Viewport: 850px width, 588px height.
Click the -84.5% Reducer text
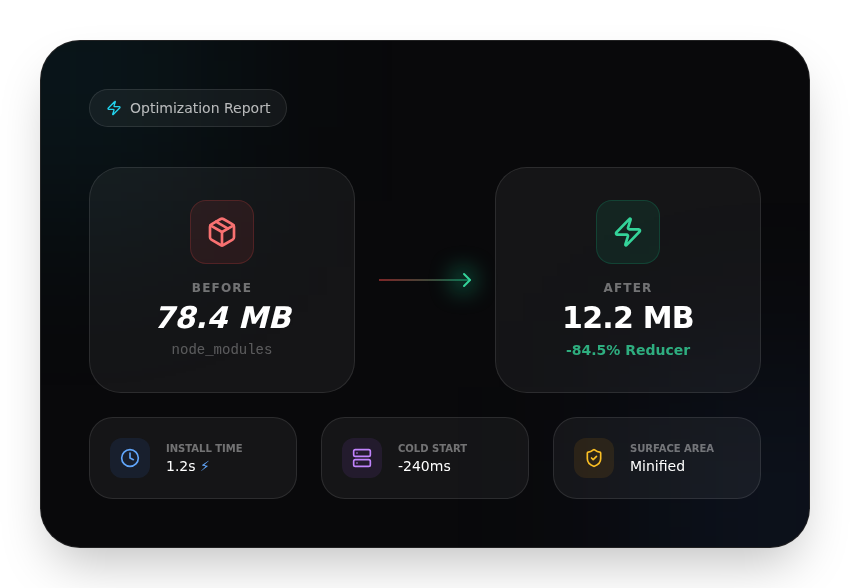point(628,350)
